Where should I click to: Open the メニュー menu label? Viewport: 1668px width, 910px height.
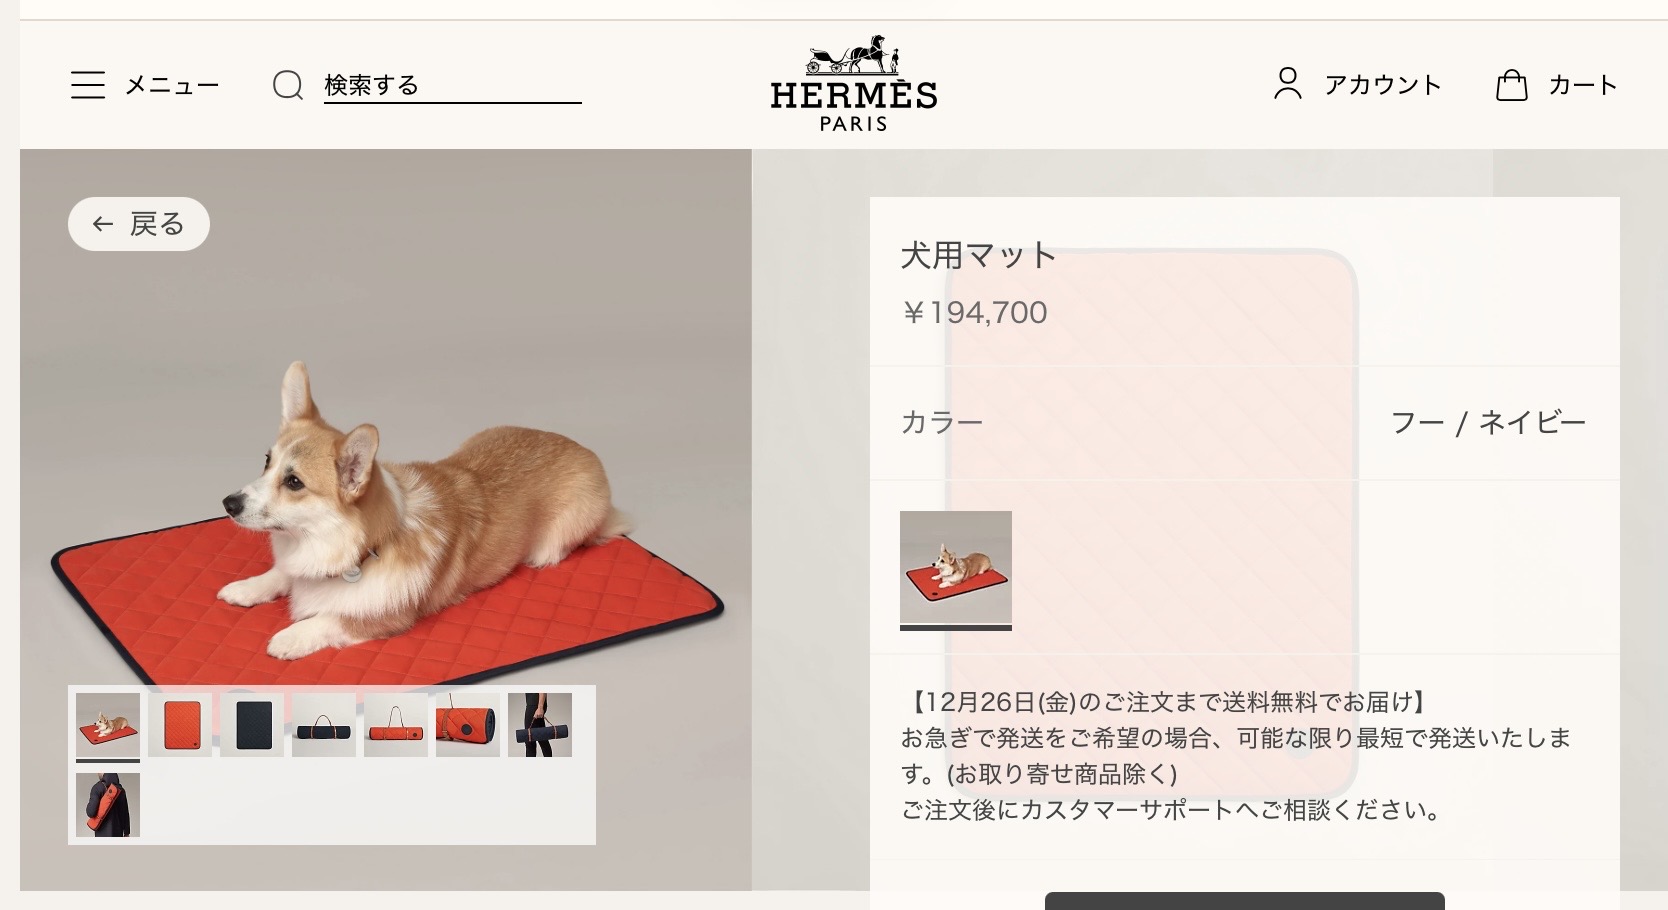point(172,85)
